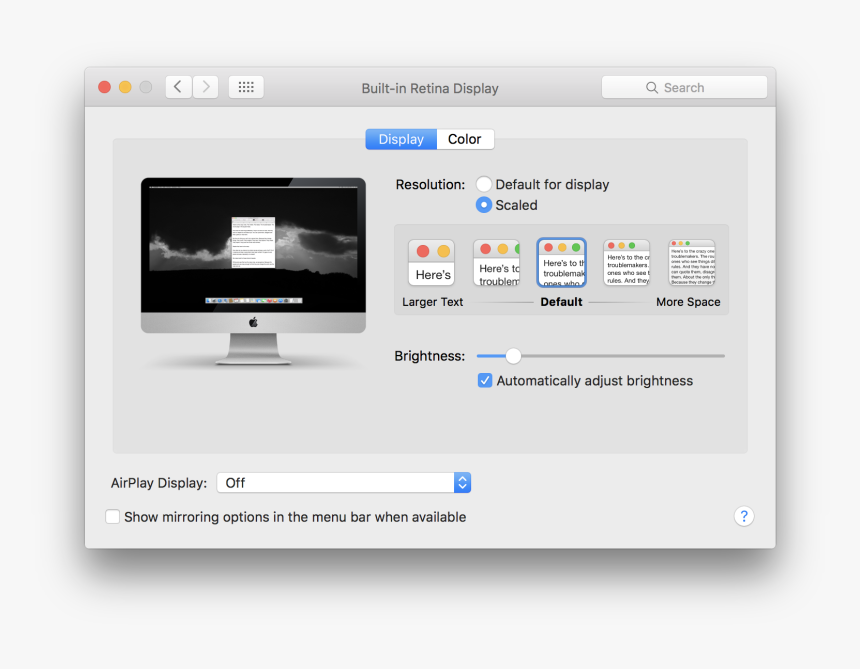Minimize the window with the yellow button

(125, 87)
